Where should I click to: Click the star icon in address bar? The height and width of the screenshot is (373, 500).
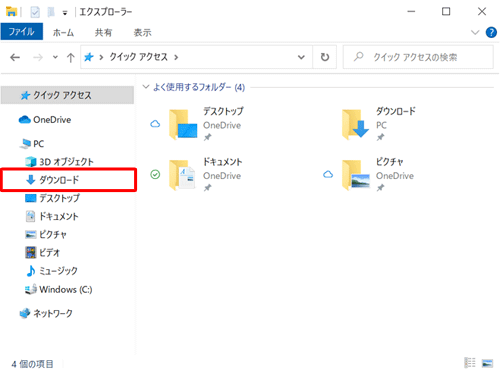[89, 57]
